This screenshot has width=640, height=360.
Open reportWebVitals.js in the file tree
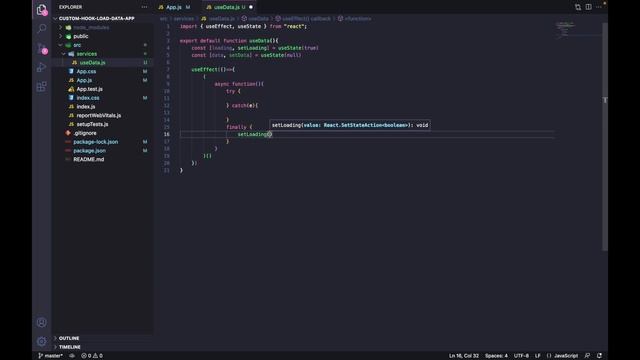pyautogui.click(x=99, y=116)
